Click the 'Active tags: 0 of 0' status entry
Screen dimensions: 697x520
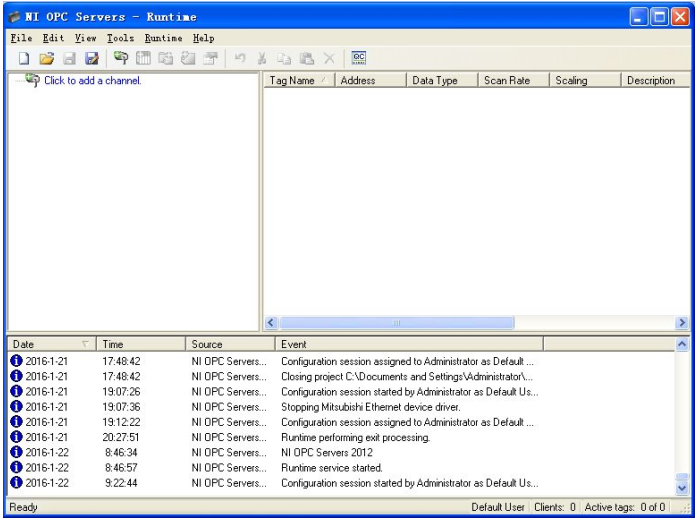[625, 507]
